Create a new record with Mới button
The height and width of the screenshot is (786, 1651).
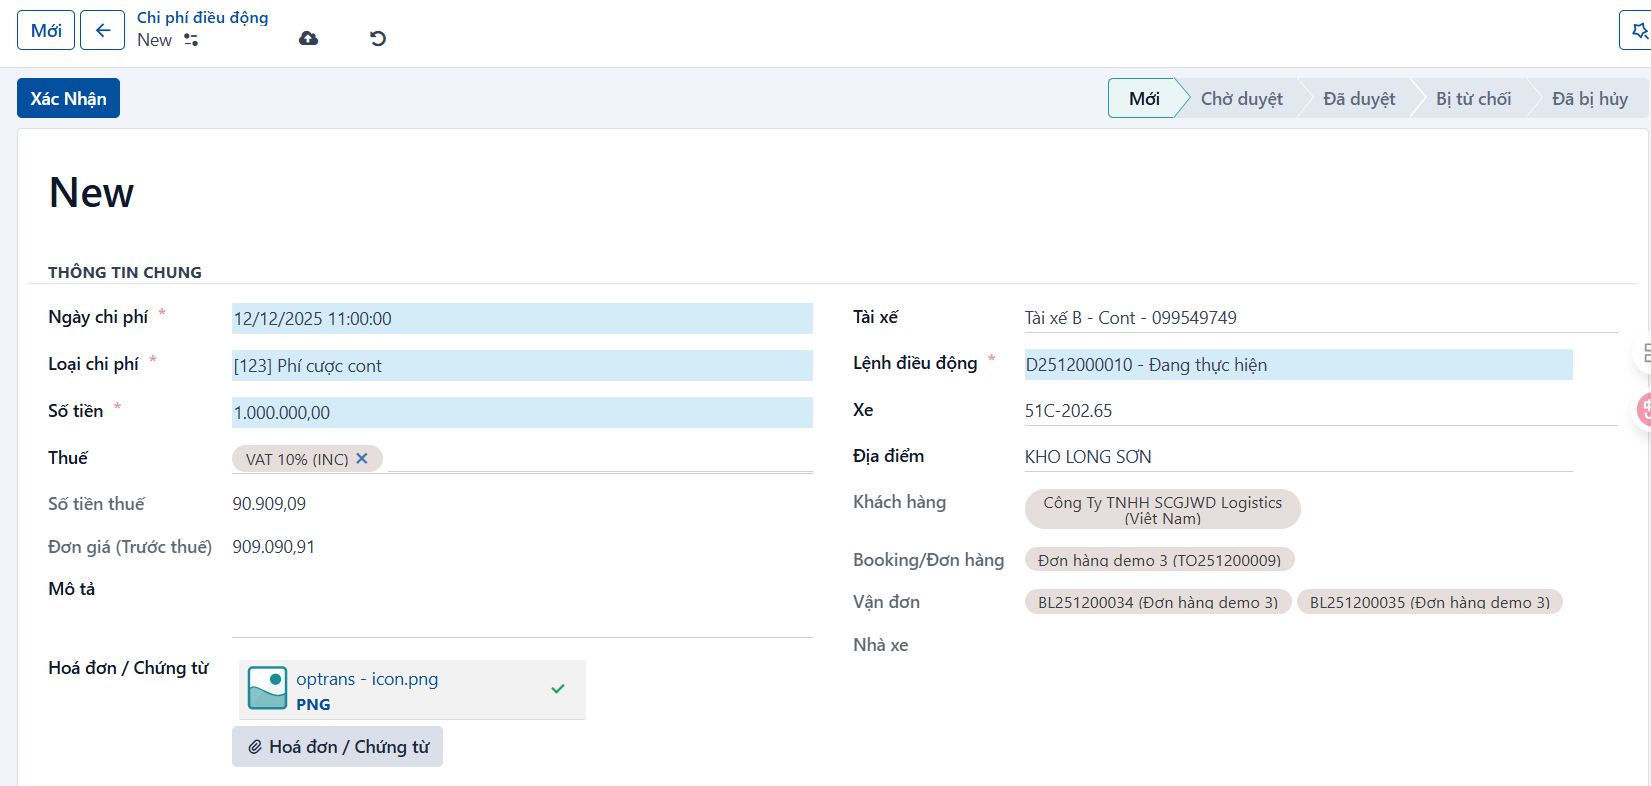pyautogui.click(x=46, y=30)
